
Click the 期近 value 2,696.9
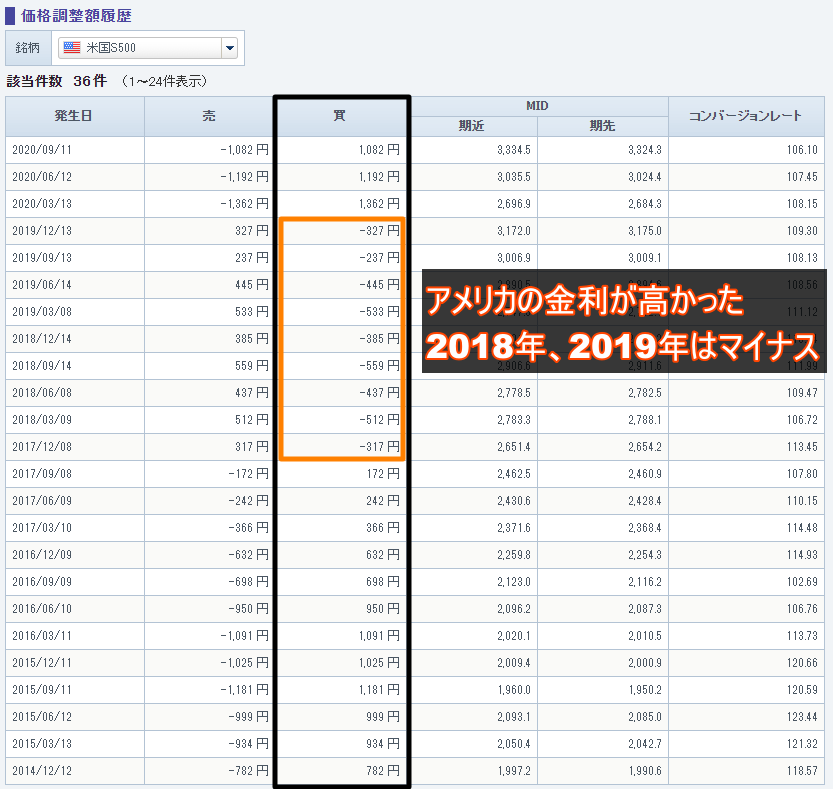click(514, 204)
